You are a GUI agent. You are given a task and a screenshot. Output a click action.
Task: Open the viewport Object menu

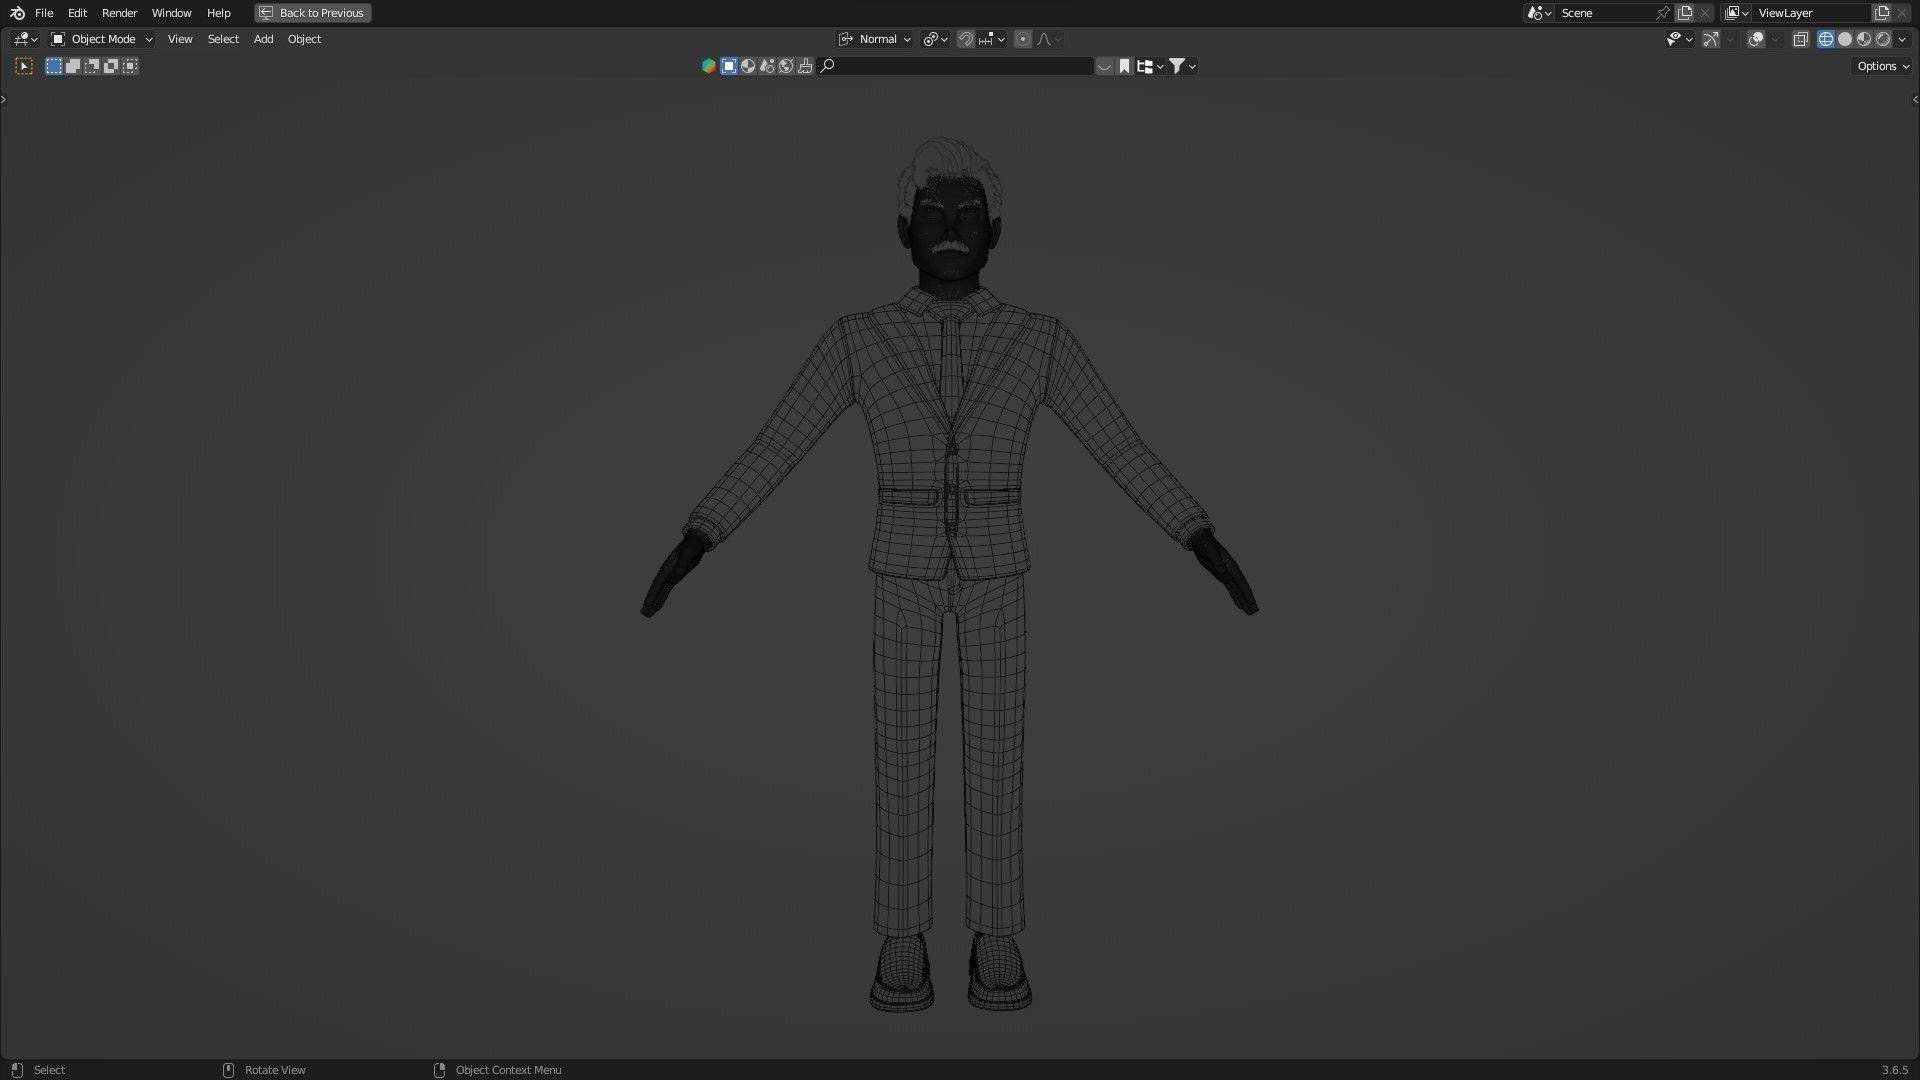[304, 39]
